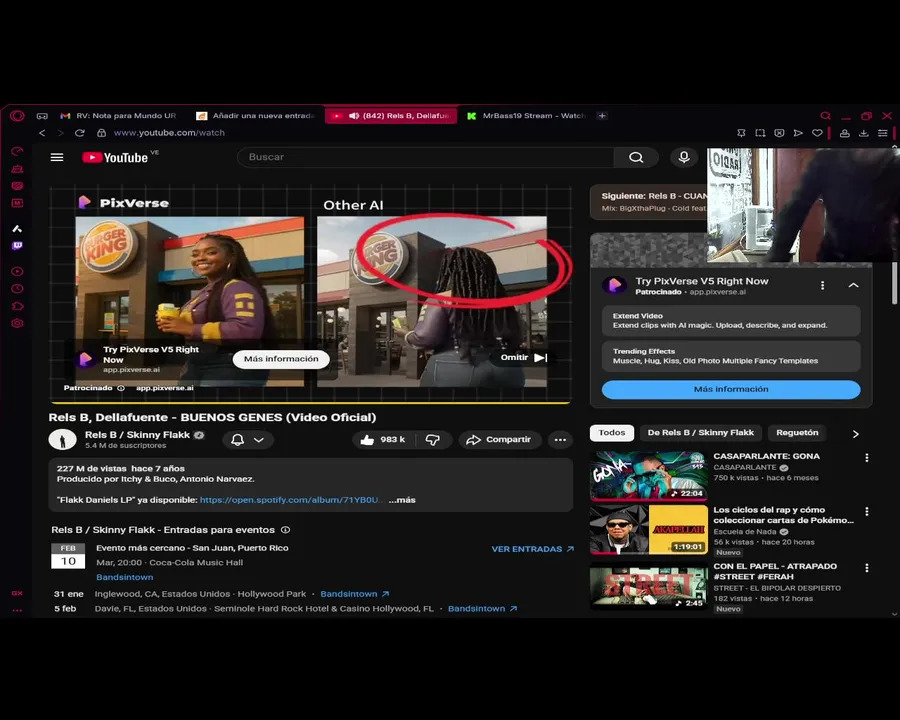Mute the playing YouTube tab speaker
The height and width of the screenshot is (720, 900).
pyautogui.click(x=354, y=115)
